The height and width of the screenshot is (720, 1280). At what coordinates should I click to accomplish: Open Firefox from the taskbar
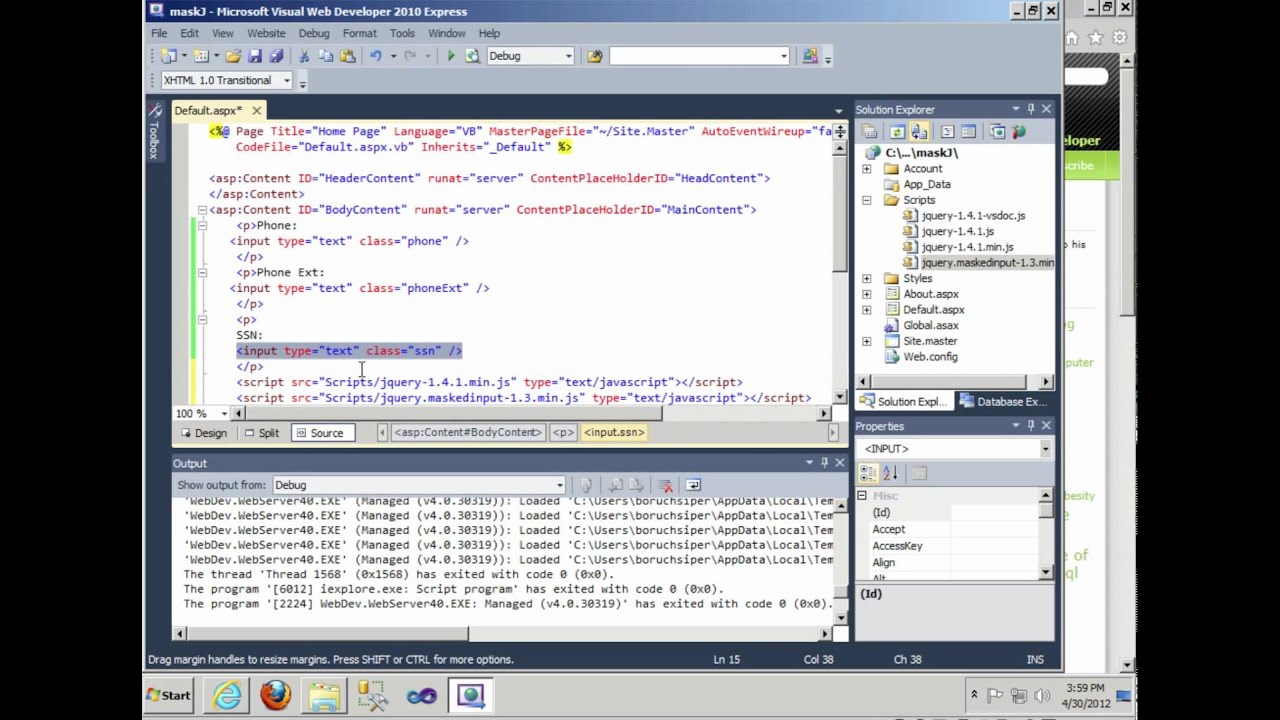coord(276,695)
